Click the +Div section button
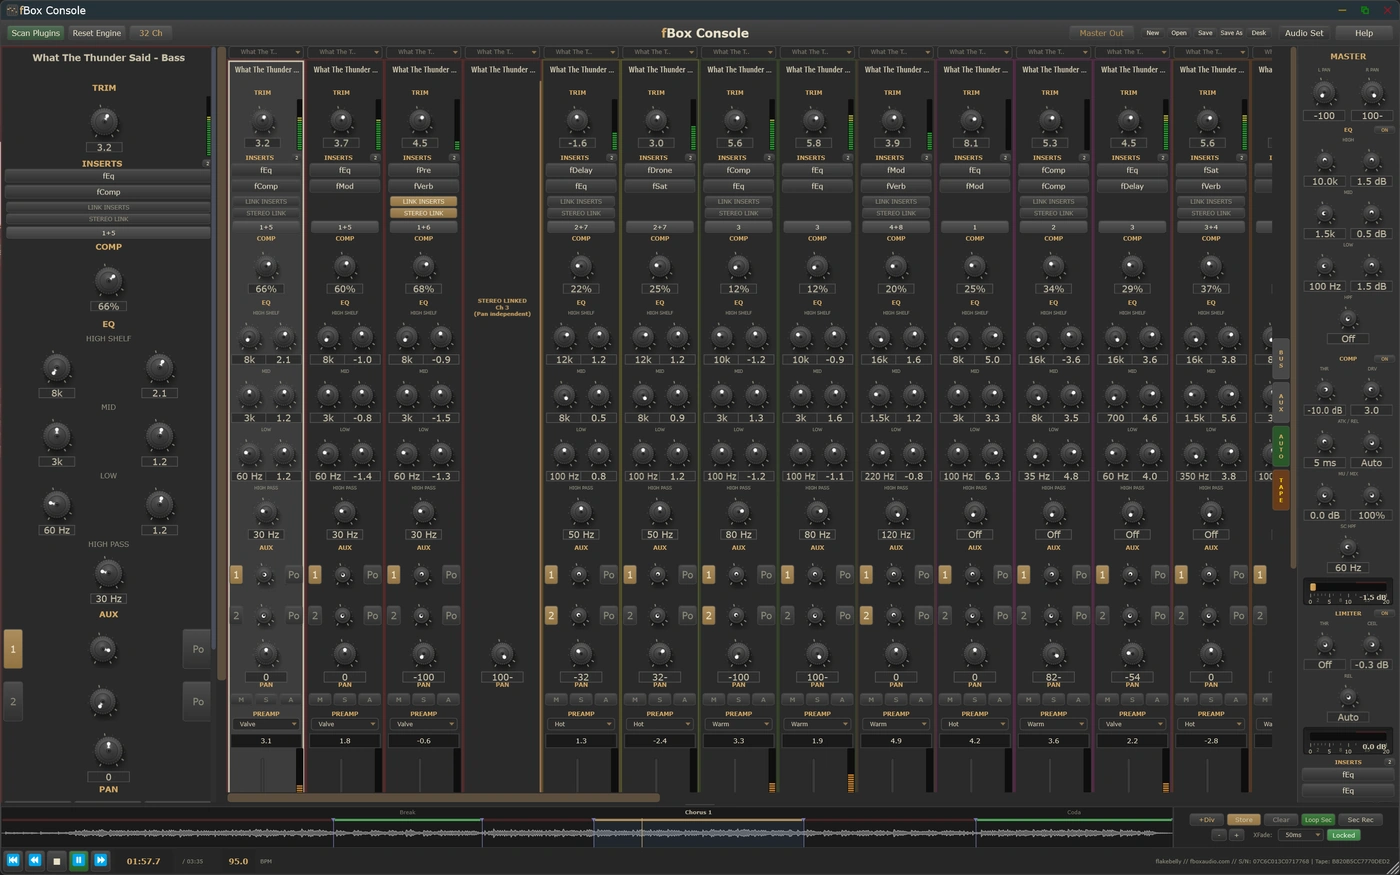This screenshot has width=1400, height=875. click(1207, 820)
